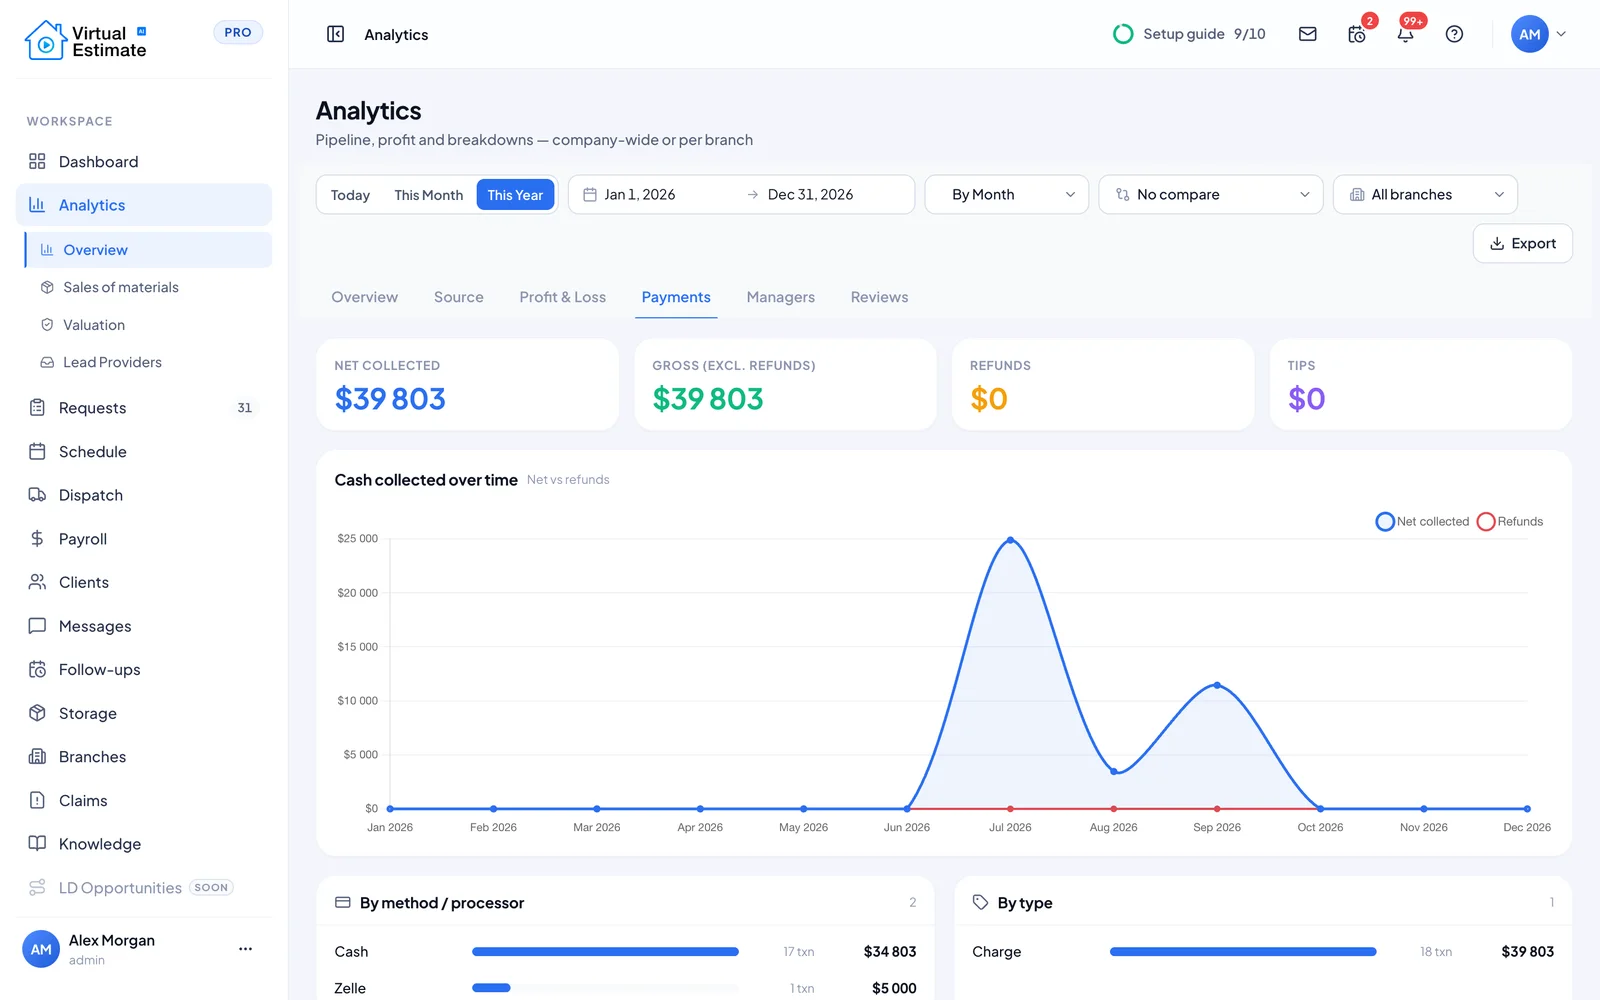This screenshot has height=1000, width=1600.
Task: Click the Jan 1, 2026 start date field
Action: click(x=640, y=194)
